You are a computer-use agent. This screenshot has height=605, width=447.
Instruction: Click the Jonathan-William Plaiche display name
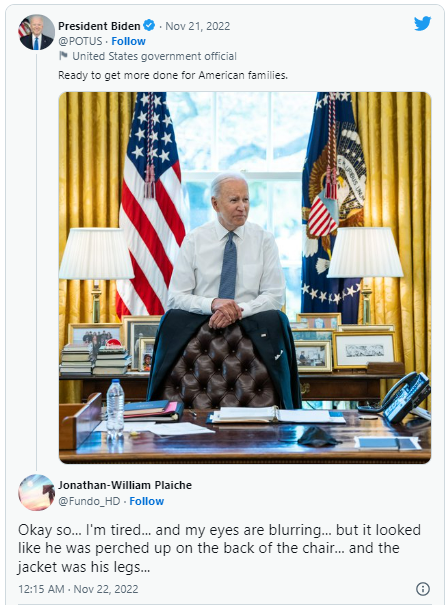(125, 485)
